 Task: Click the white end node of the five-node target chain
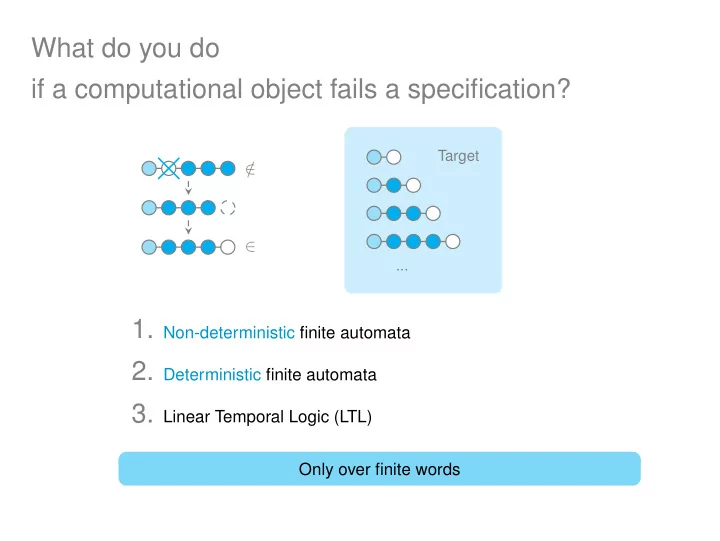tap(453, 241)
